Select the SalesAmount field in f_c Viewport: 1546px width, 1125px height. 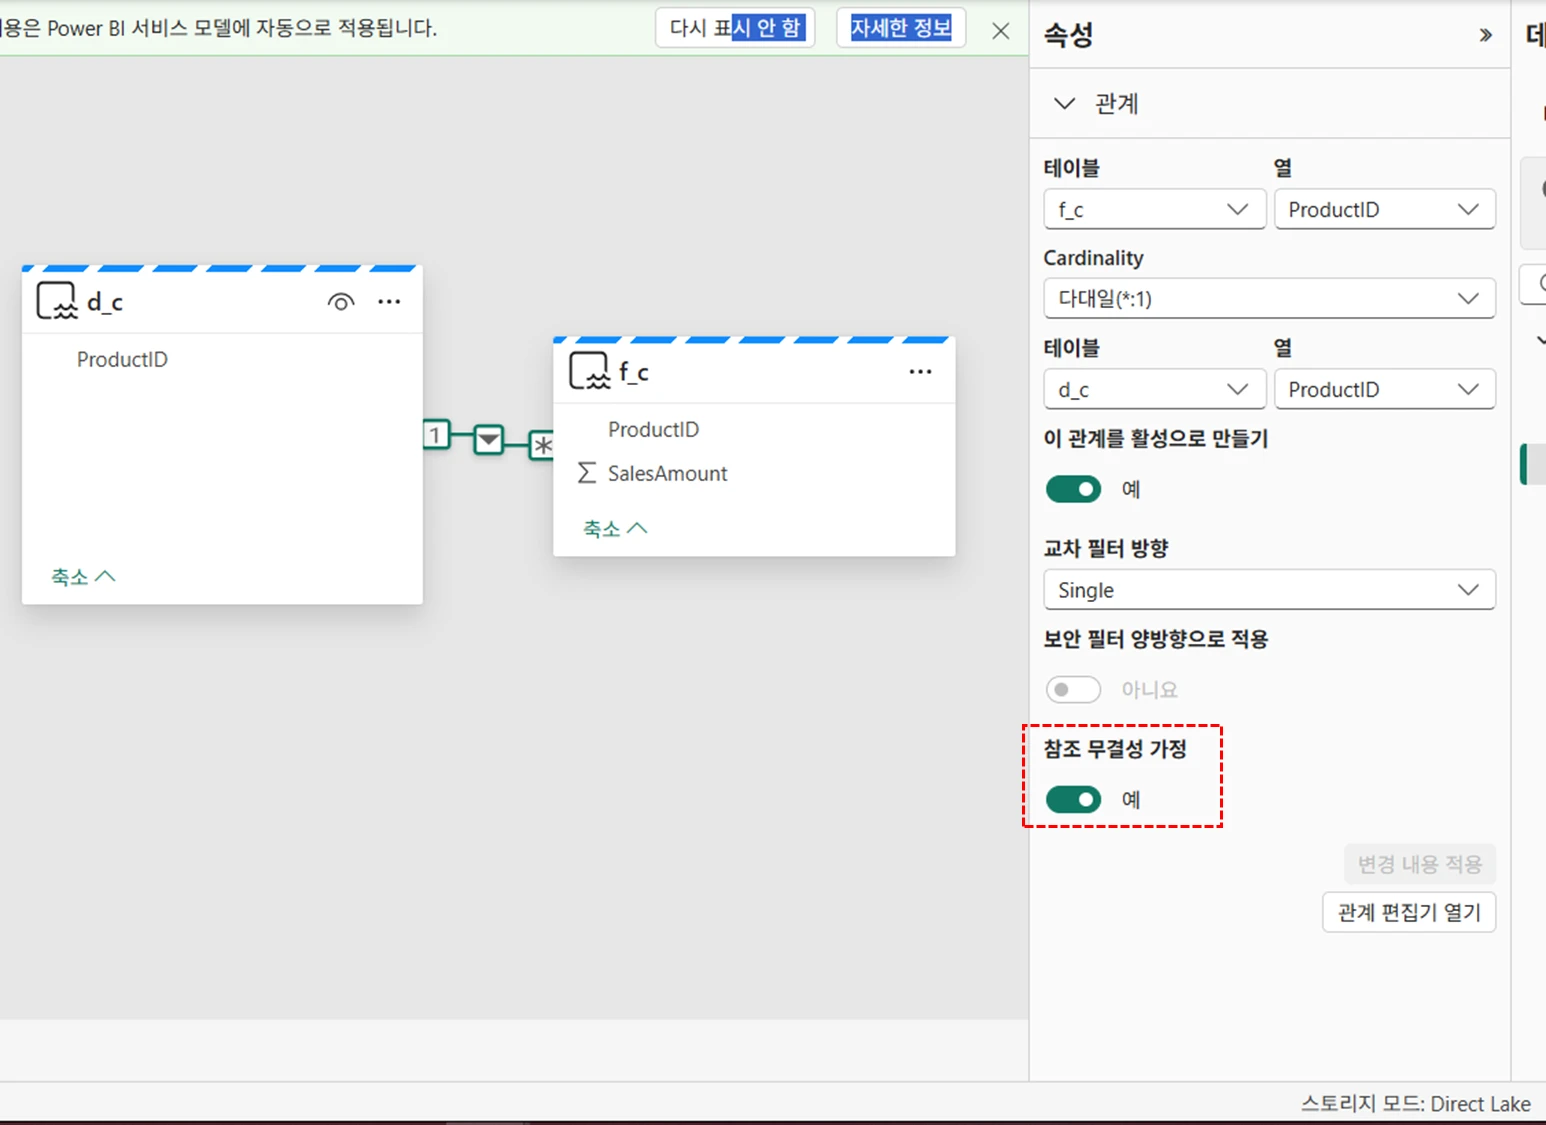click(x=667, y=474)
